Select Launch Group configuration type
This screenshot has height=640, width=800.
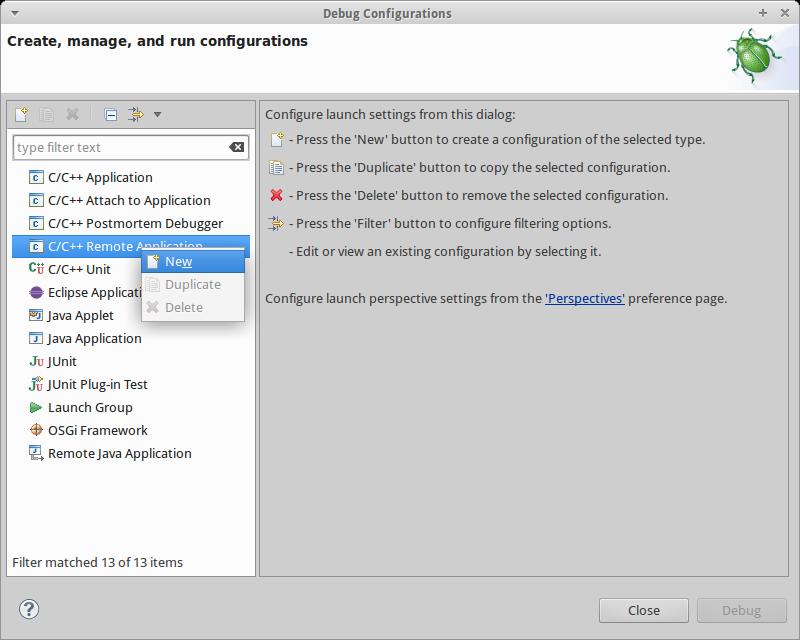131,407
